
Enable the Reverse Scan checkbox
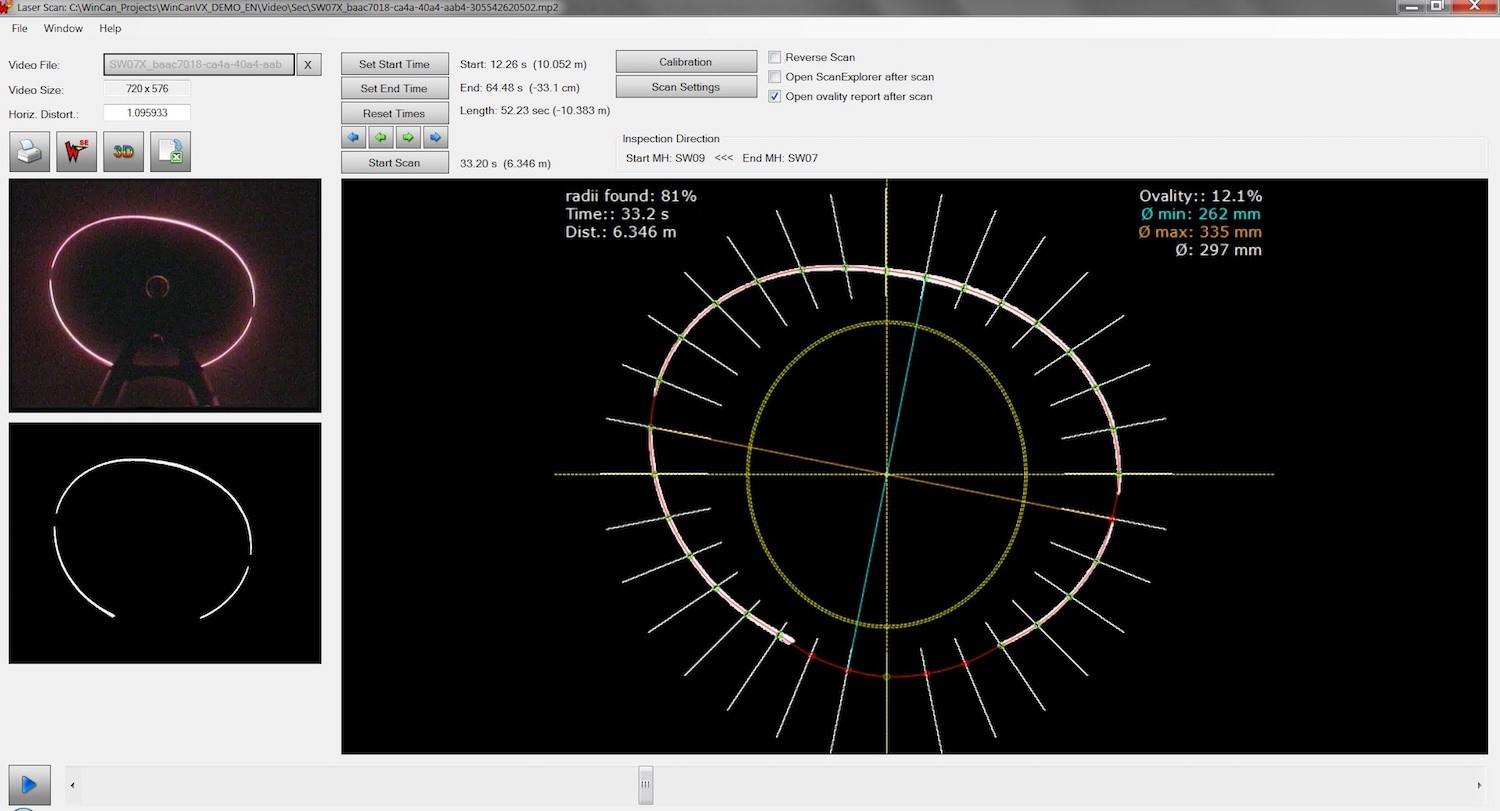point(775,58)
